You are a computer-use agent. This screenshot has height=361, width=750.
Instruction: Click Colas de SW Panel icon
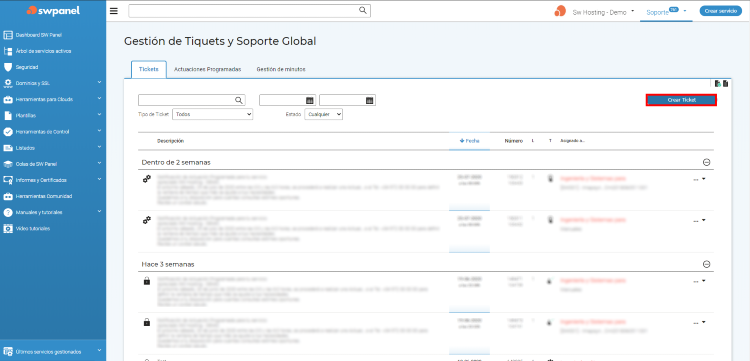point(8,164)
